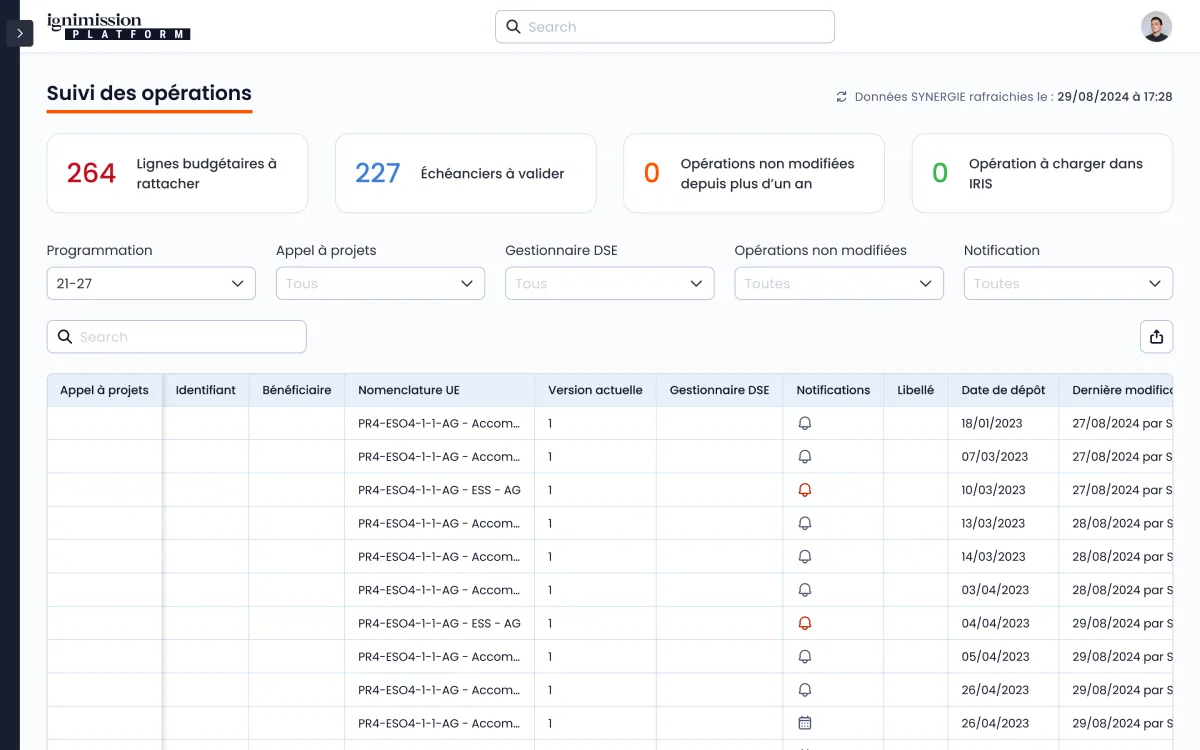The width and height of the screenshot is (1200, 750).
Task: Open the user profile avatar
Action: point(1156,27)
